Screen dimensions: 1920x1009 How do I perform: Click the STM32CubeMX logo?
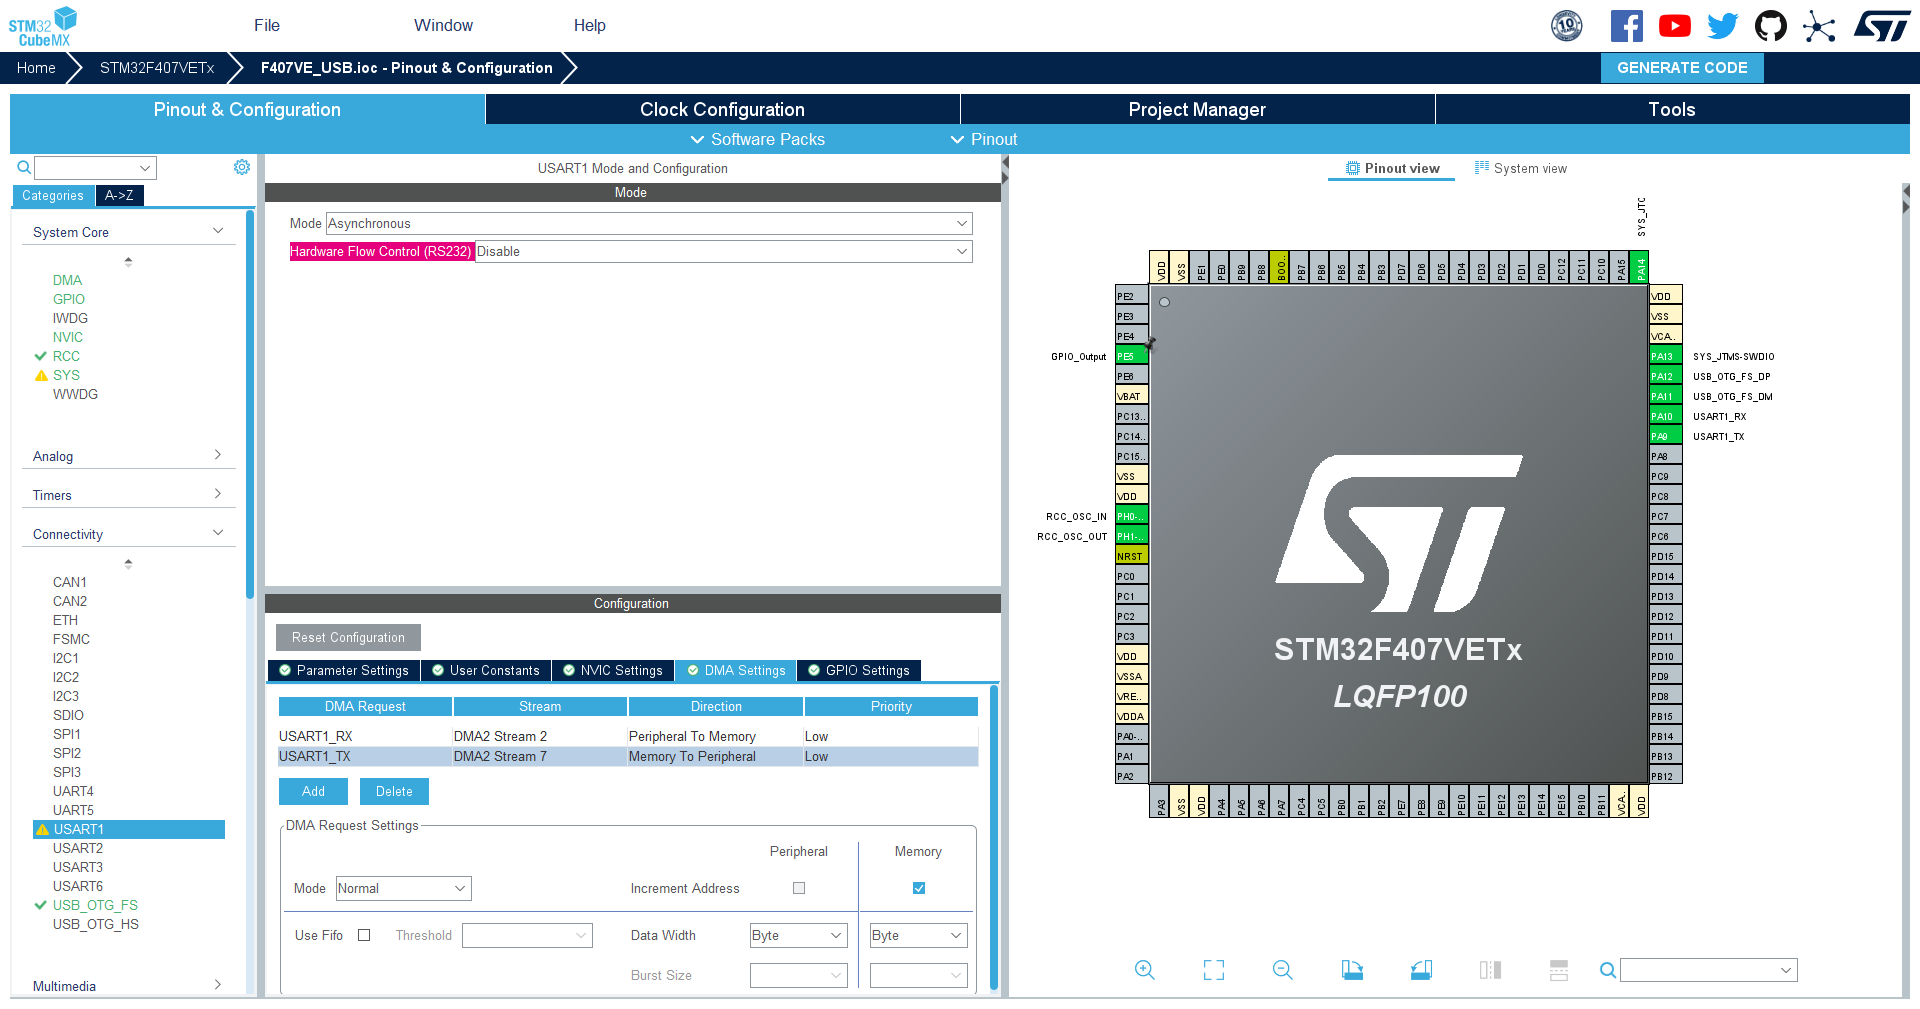click(x=44, y=26)
